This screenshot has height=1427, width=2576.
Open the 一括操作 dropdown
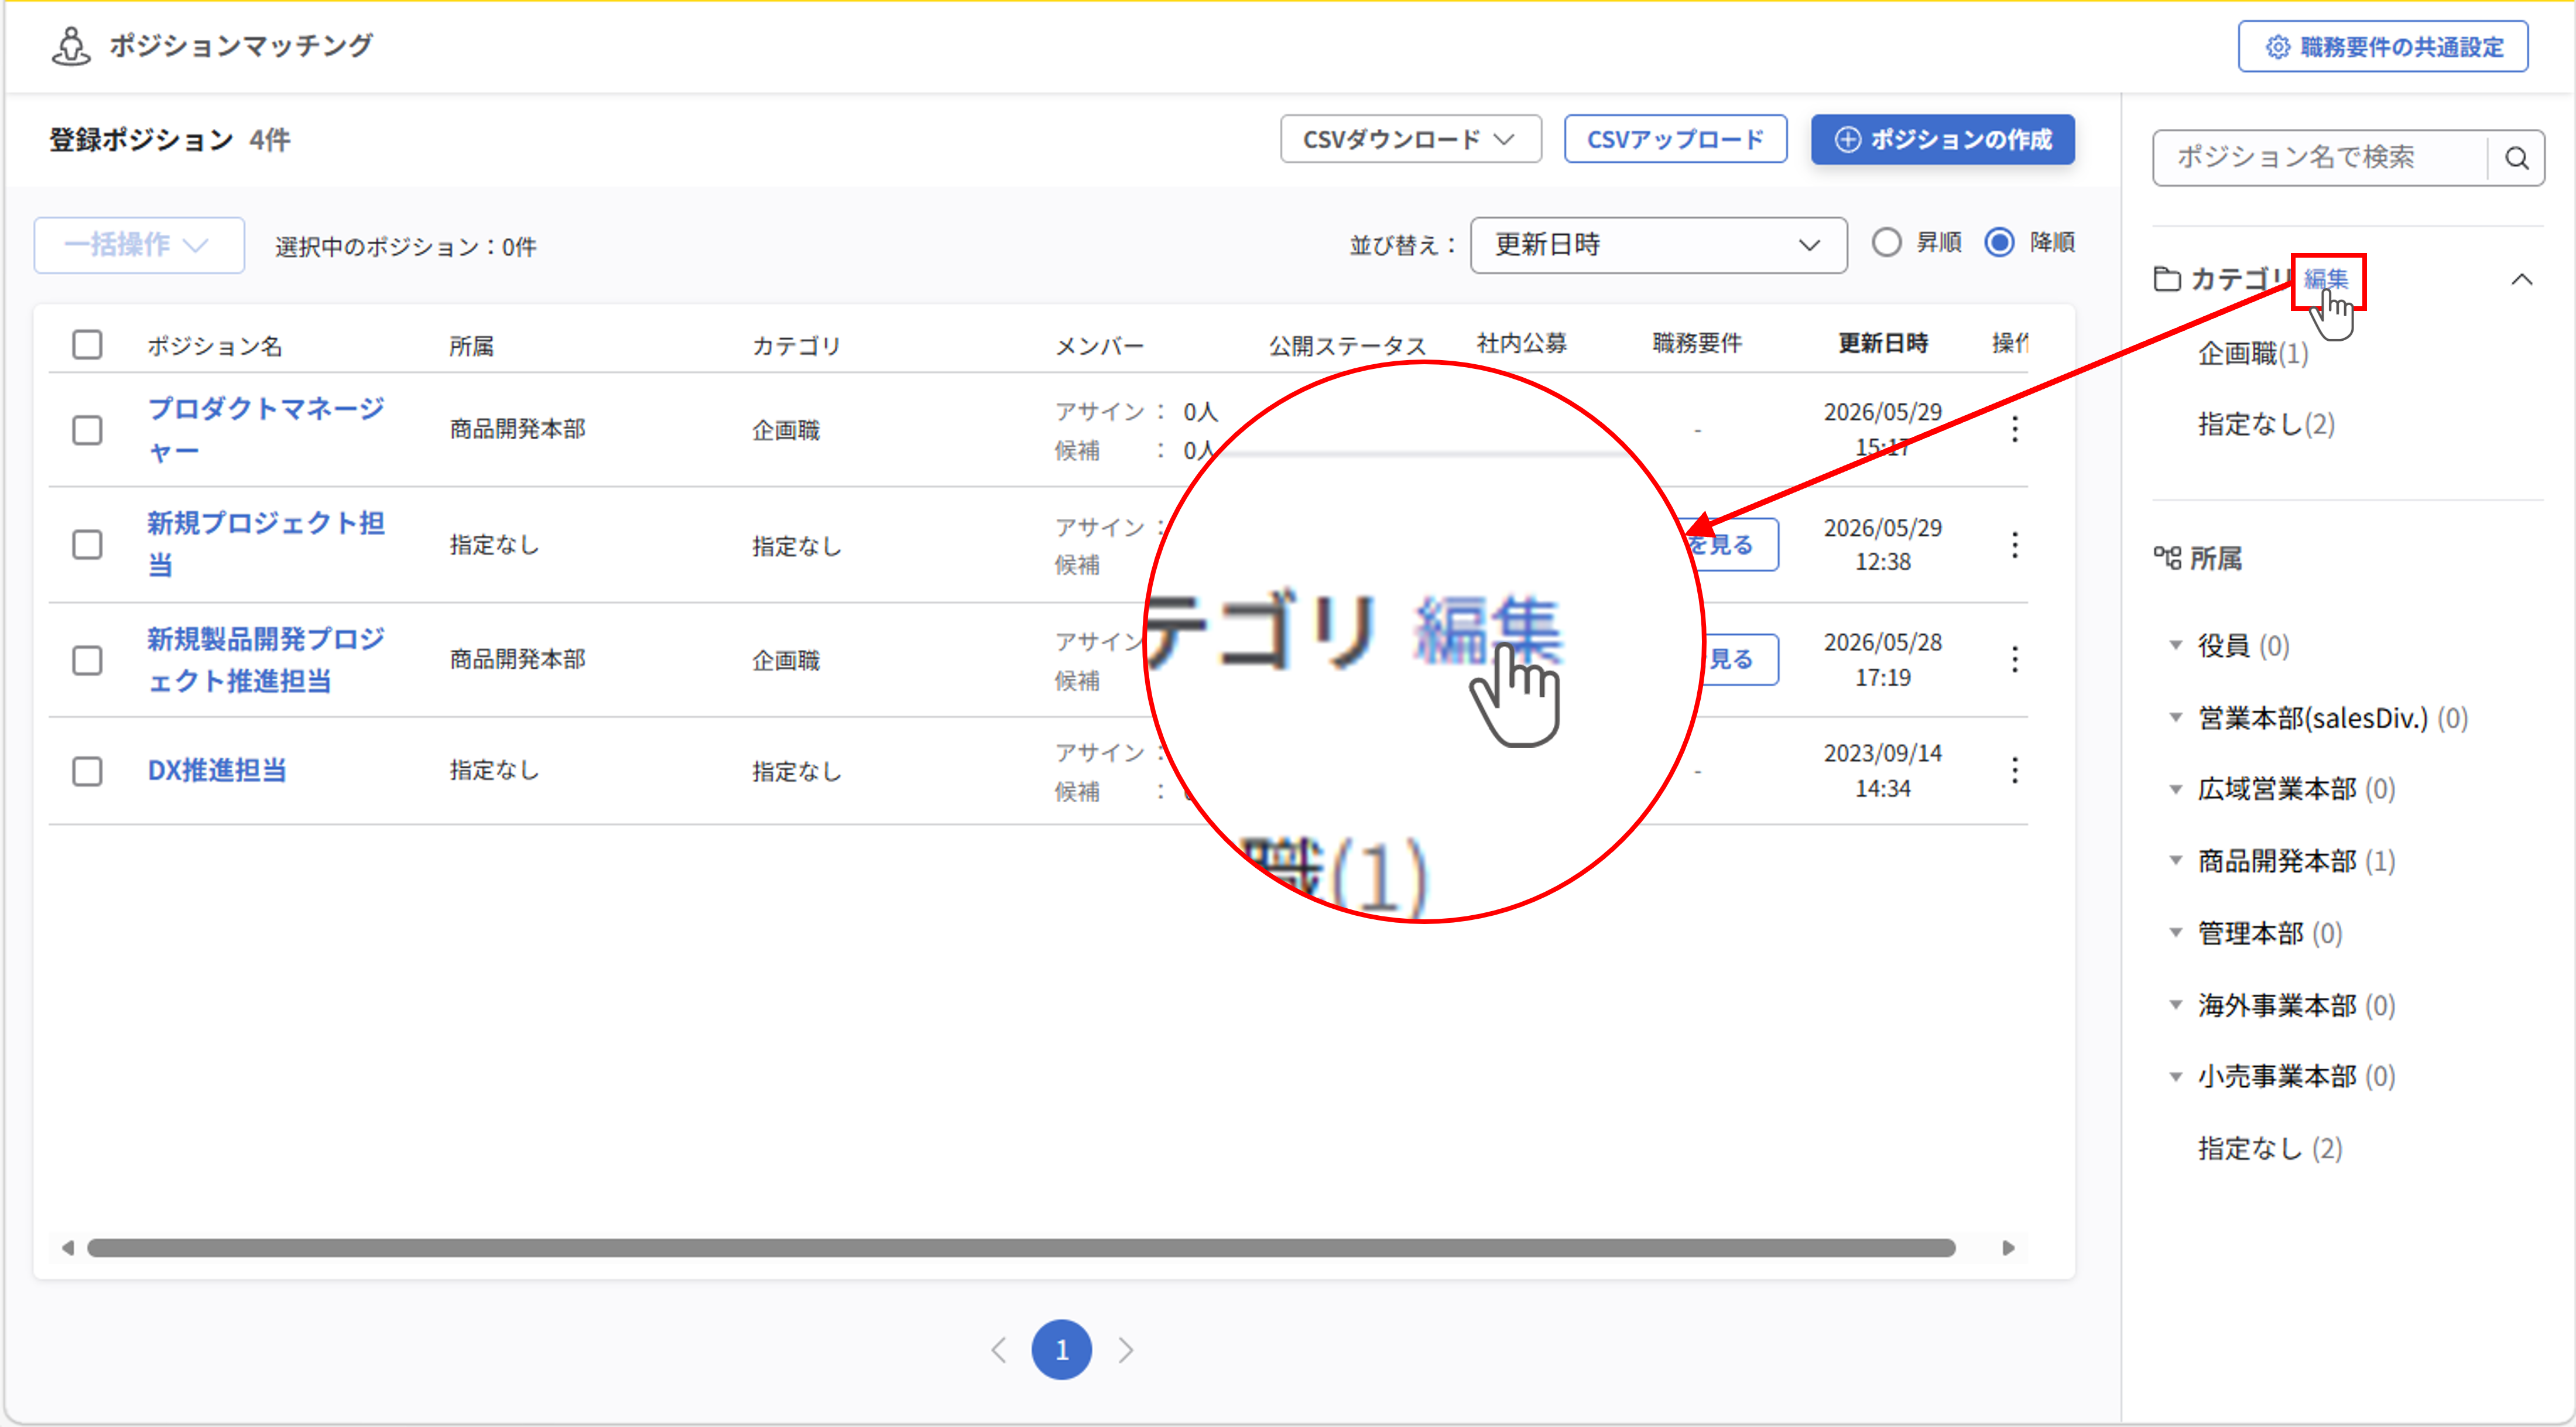pos(139,245)
